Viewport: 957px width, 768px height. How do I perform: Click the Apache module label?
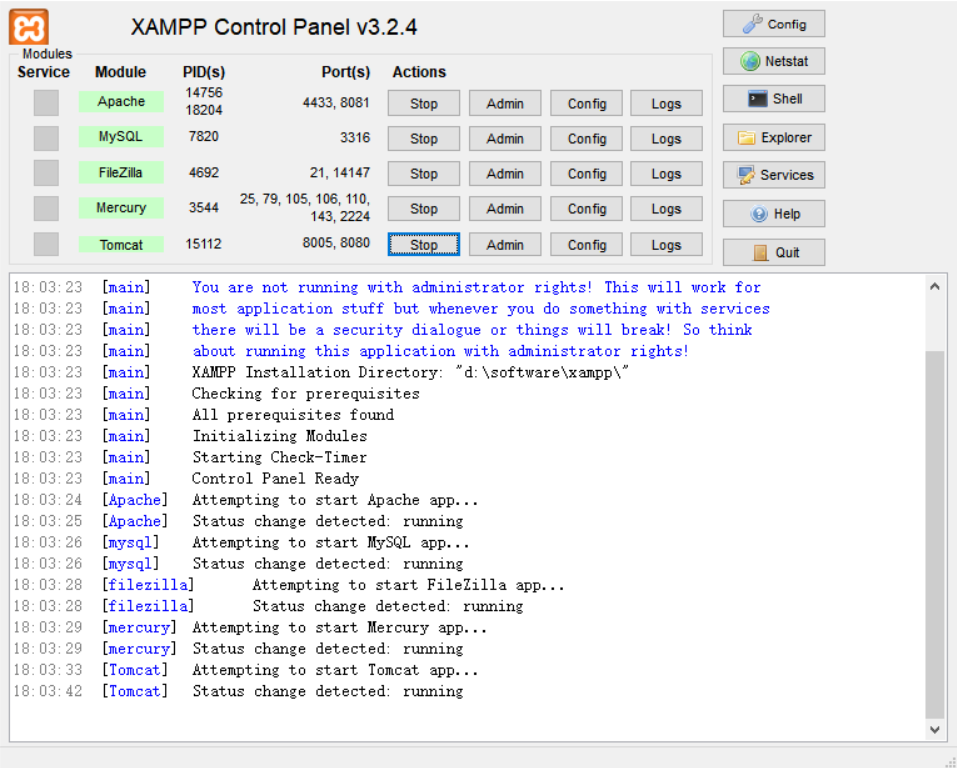121,101
